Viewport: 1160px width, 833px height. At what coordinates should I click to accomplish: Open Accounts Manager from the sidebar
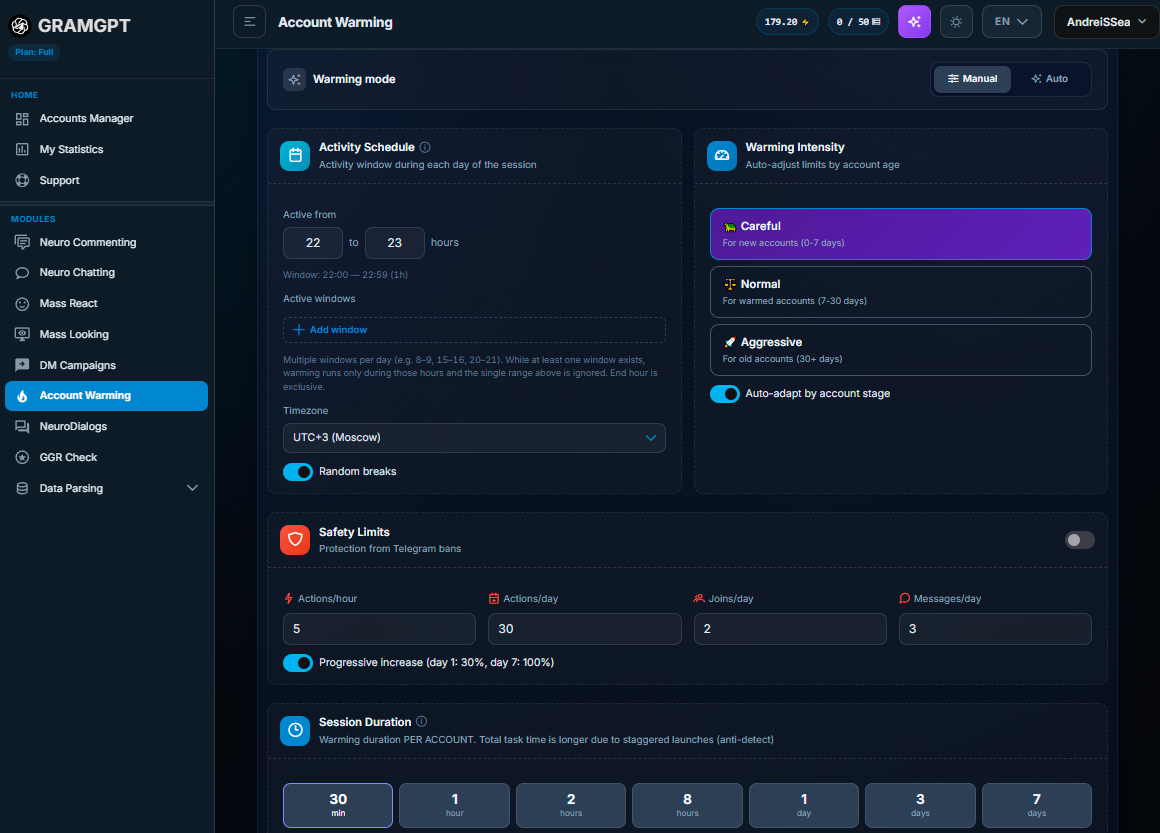[x=107, y=118]
